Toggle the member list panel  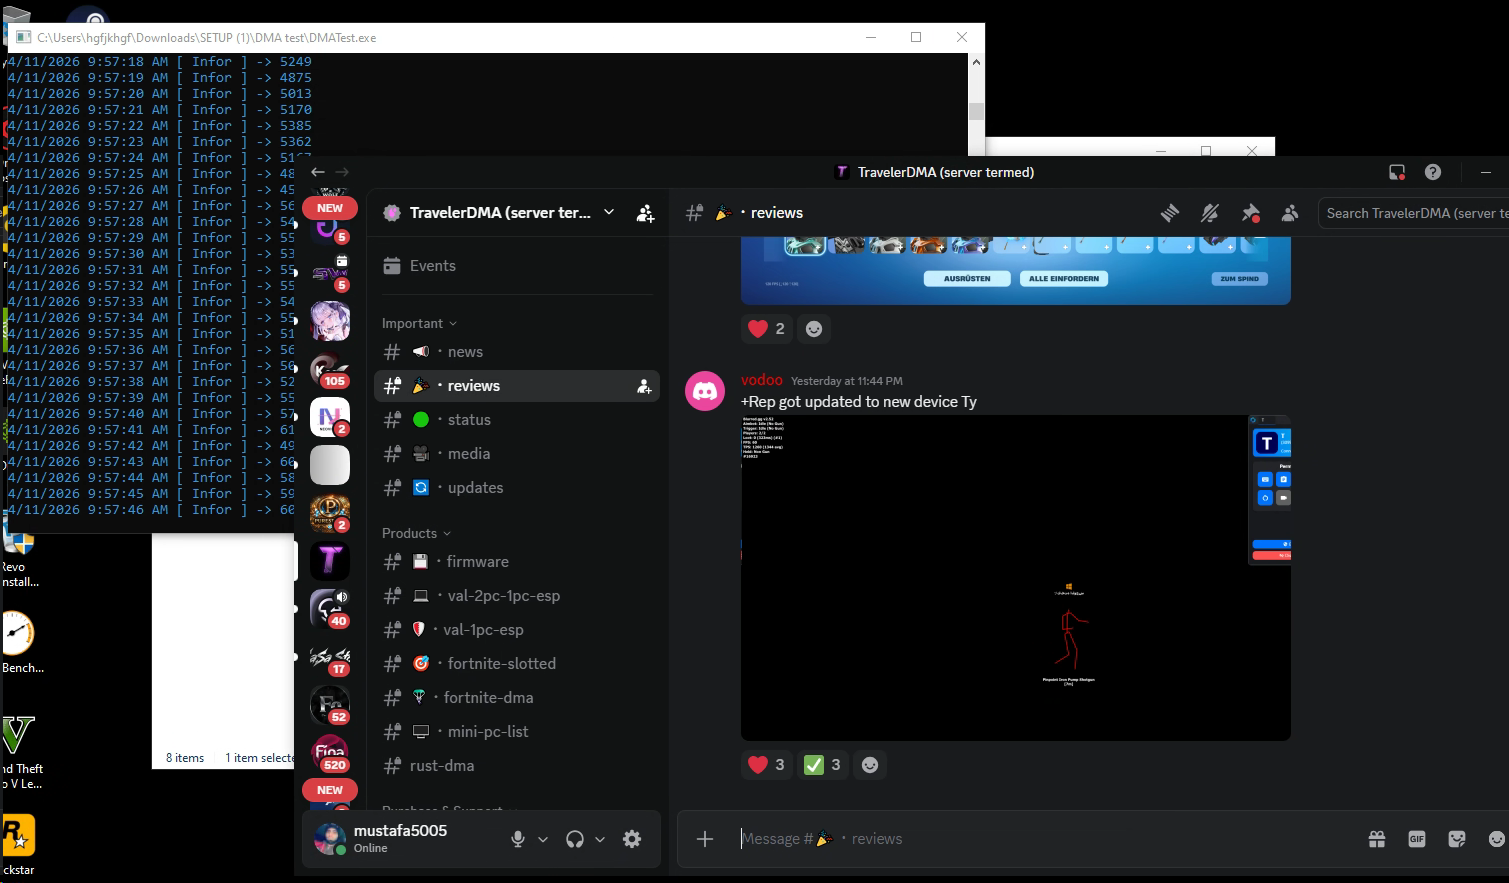click(x=1290, y=213)
